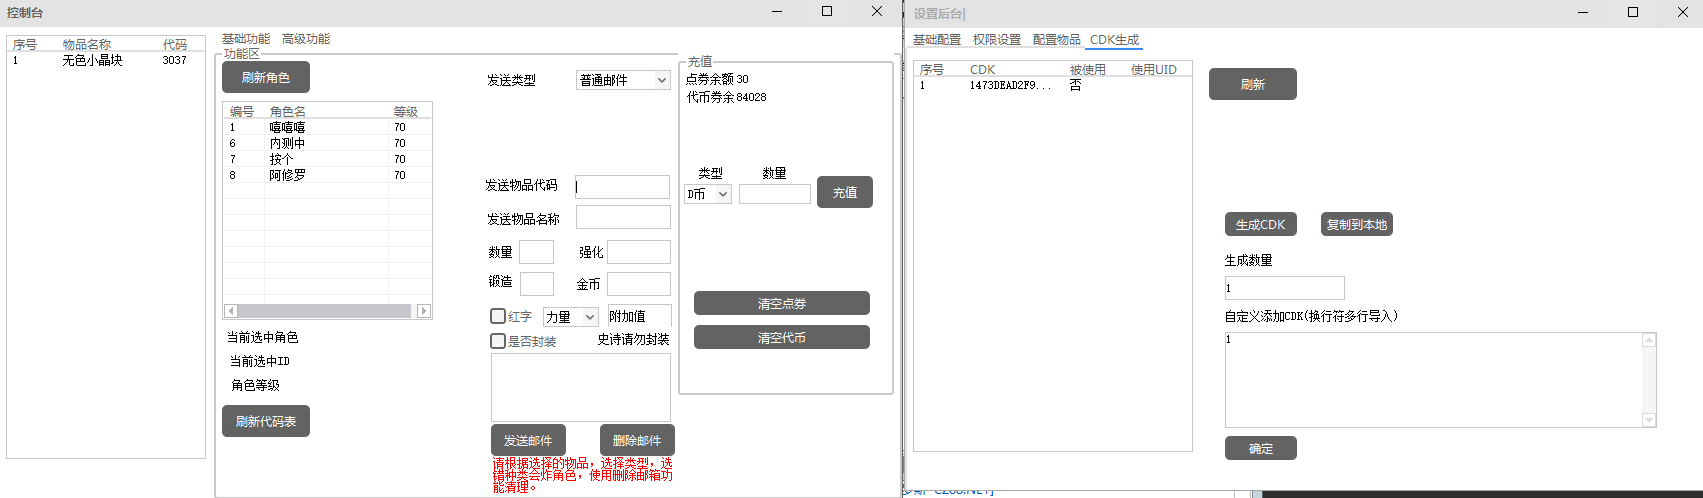The width and height of the screenshot is (1703, 498).
Task: Open the D币 recharge type dropdown
Action: 708,194
